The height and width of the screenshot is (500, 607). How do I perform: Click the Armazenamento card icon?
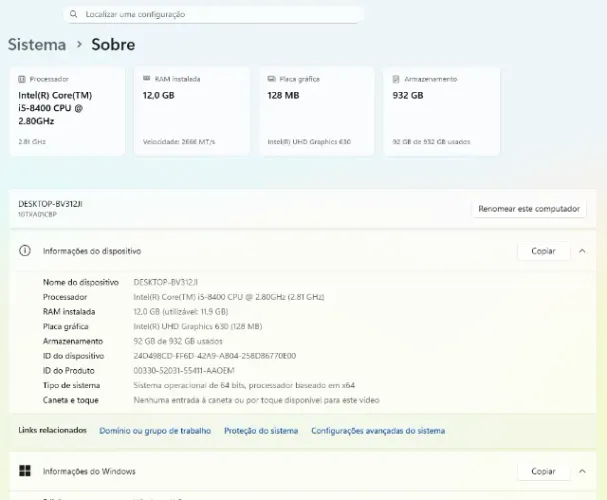(396, 79)
